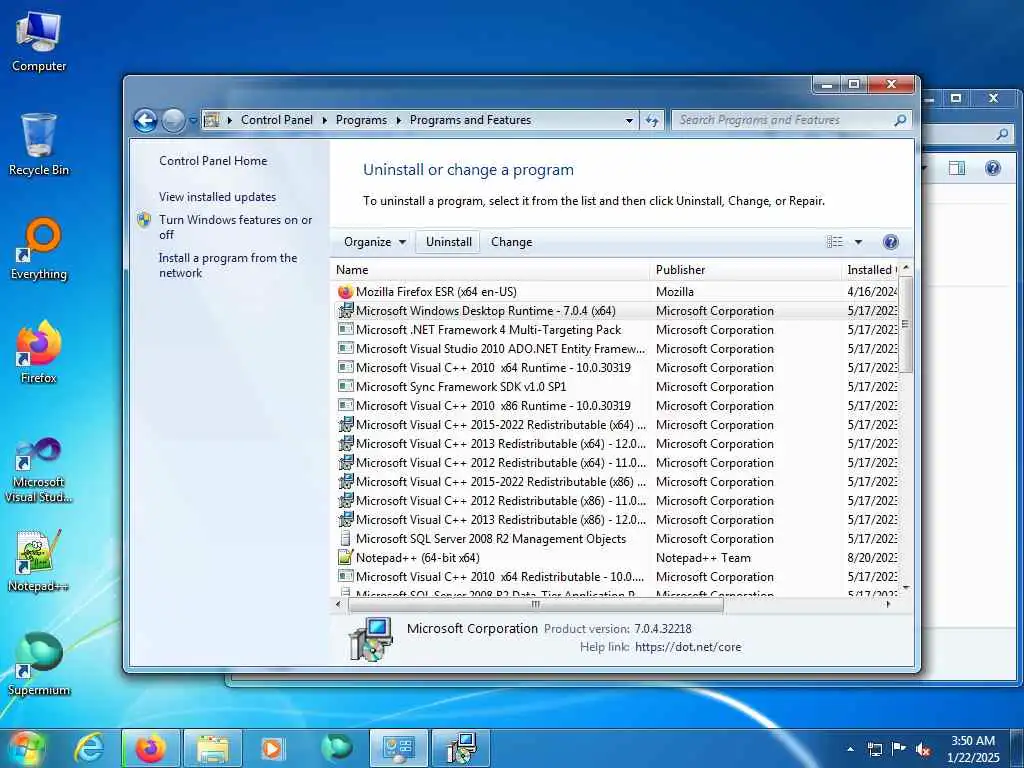Click the Programs breadcrumb segment

(361, 120)
